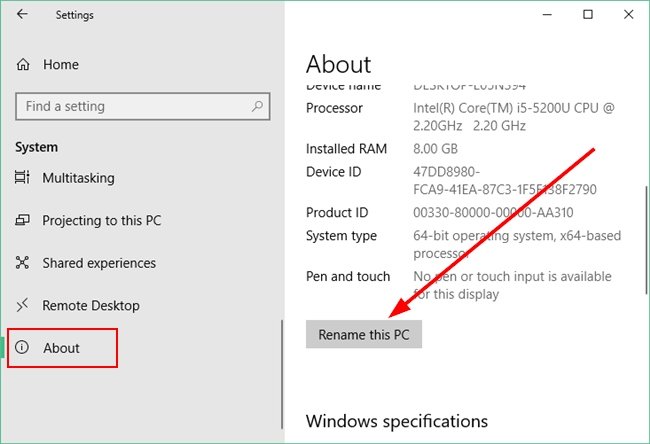Image resolution: width=650 pixels, height=444 pixels.
Task: Click the Rename this PC button
Action: (x=364, y=334)
